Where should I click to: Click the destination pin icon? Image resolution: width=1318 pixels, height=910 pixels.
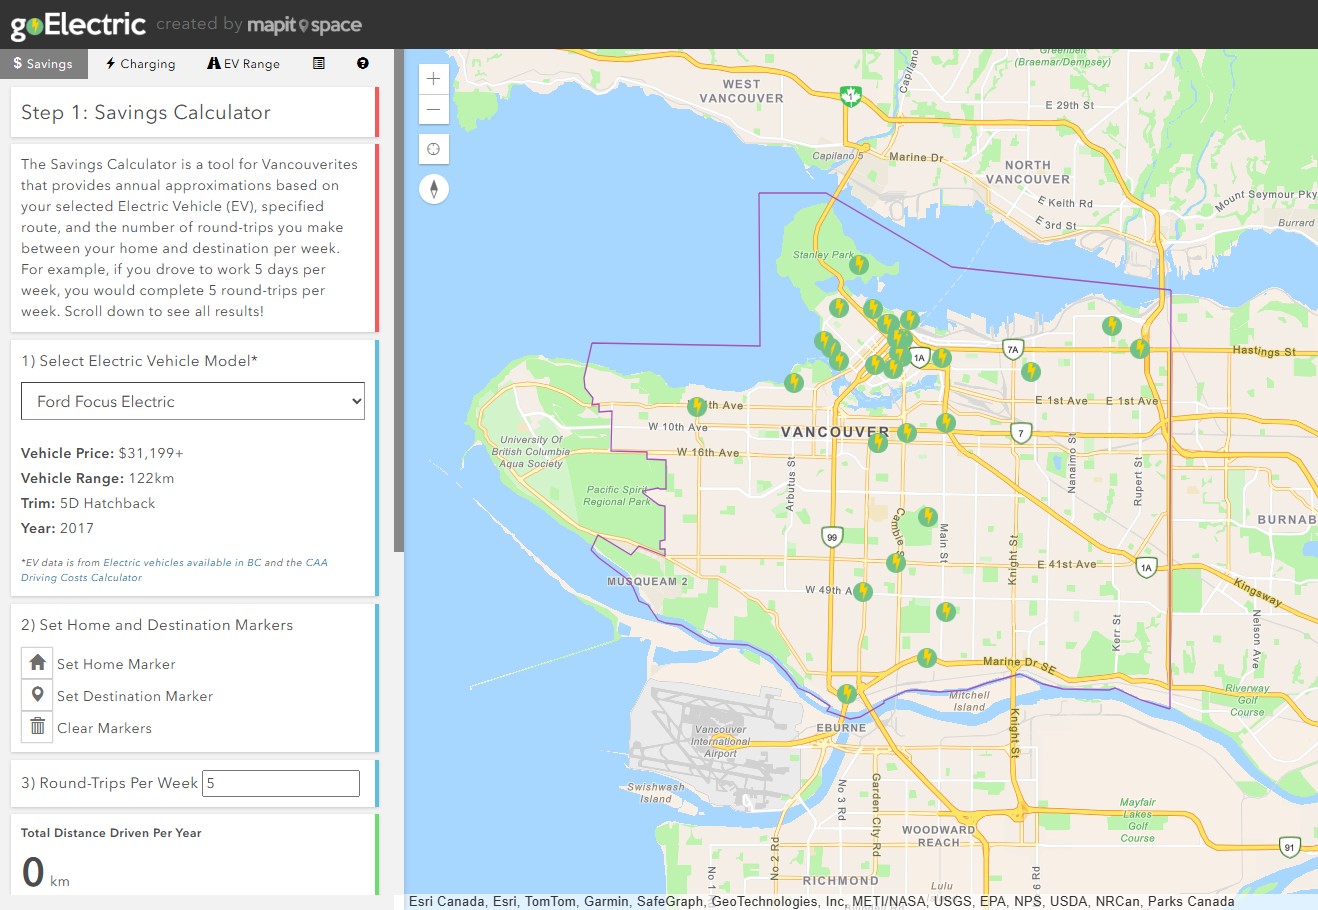click(x=37, y=695)
